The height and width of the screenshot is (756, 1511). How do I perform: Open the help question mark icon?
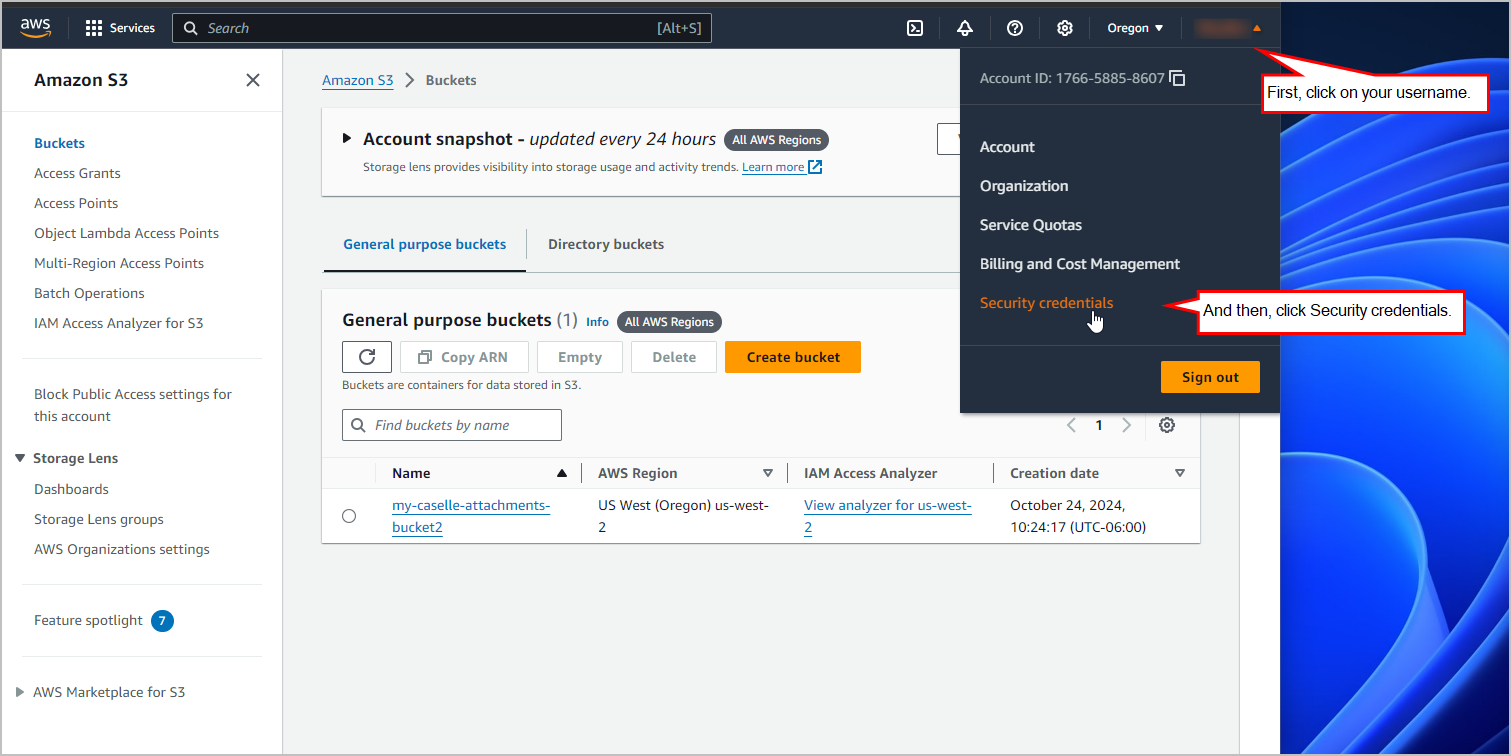[1015, 28]
